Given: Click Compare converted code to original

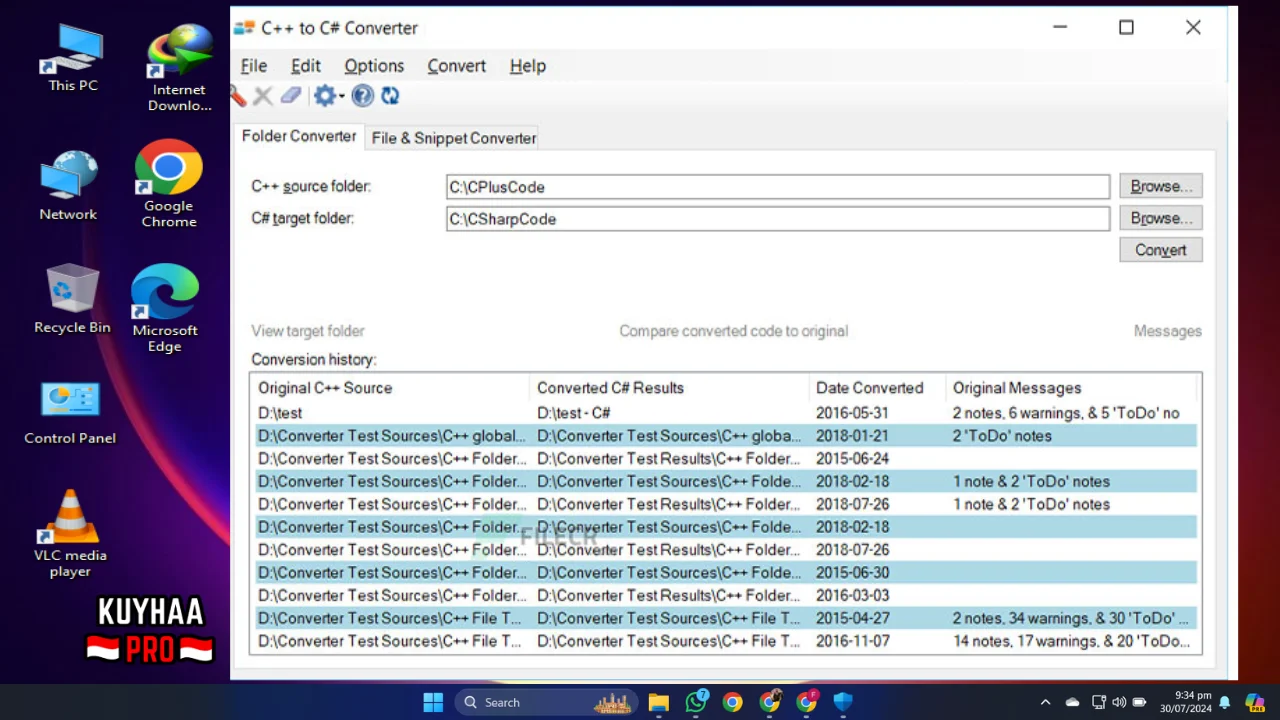Looking at the screenshot, I should tap(733, 331).
